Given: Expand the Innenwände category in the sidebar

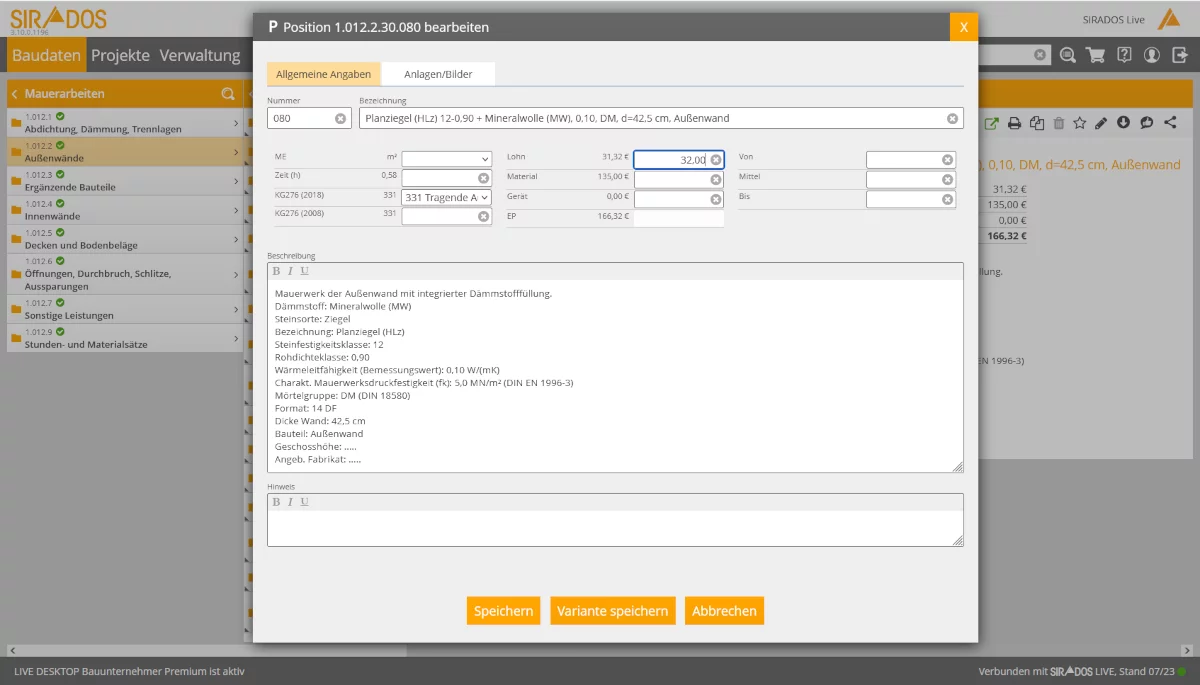Looking at the screenshot, I should point(236,210).
